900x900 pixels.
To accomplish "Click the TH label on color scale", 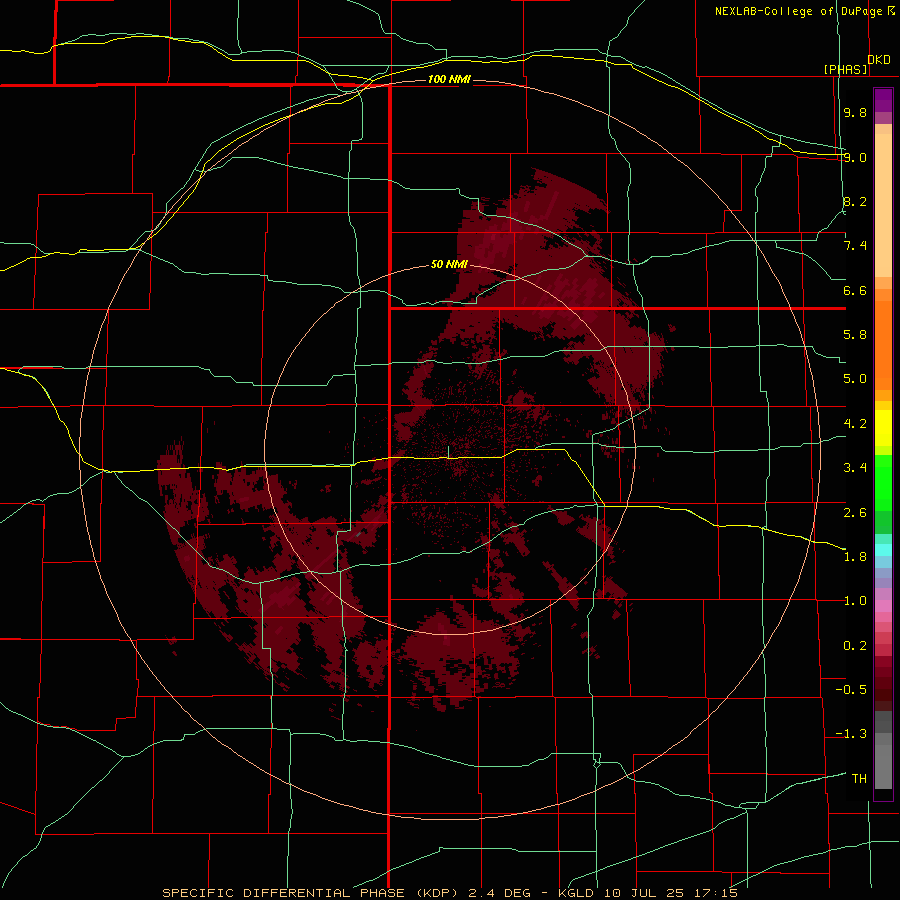I will coord(859,779).
